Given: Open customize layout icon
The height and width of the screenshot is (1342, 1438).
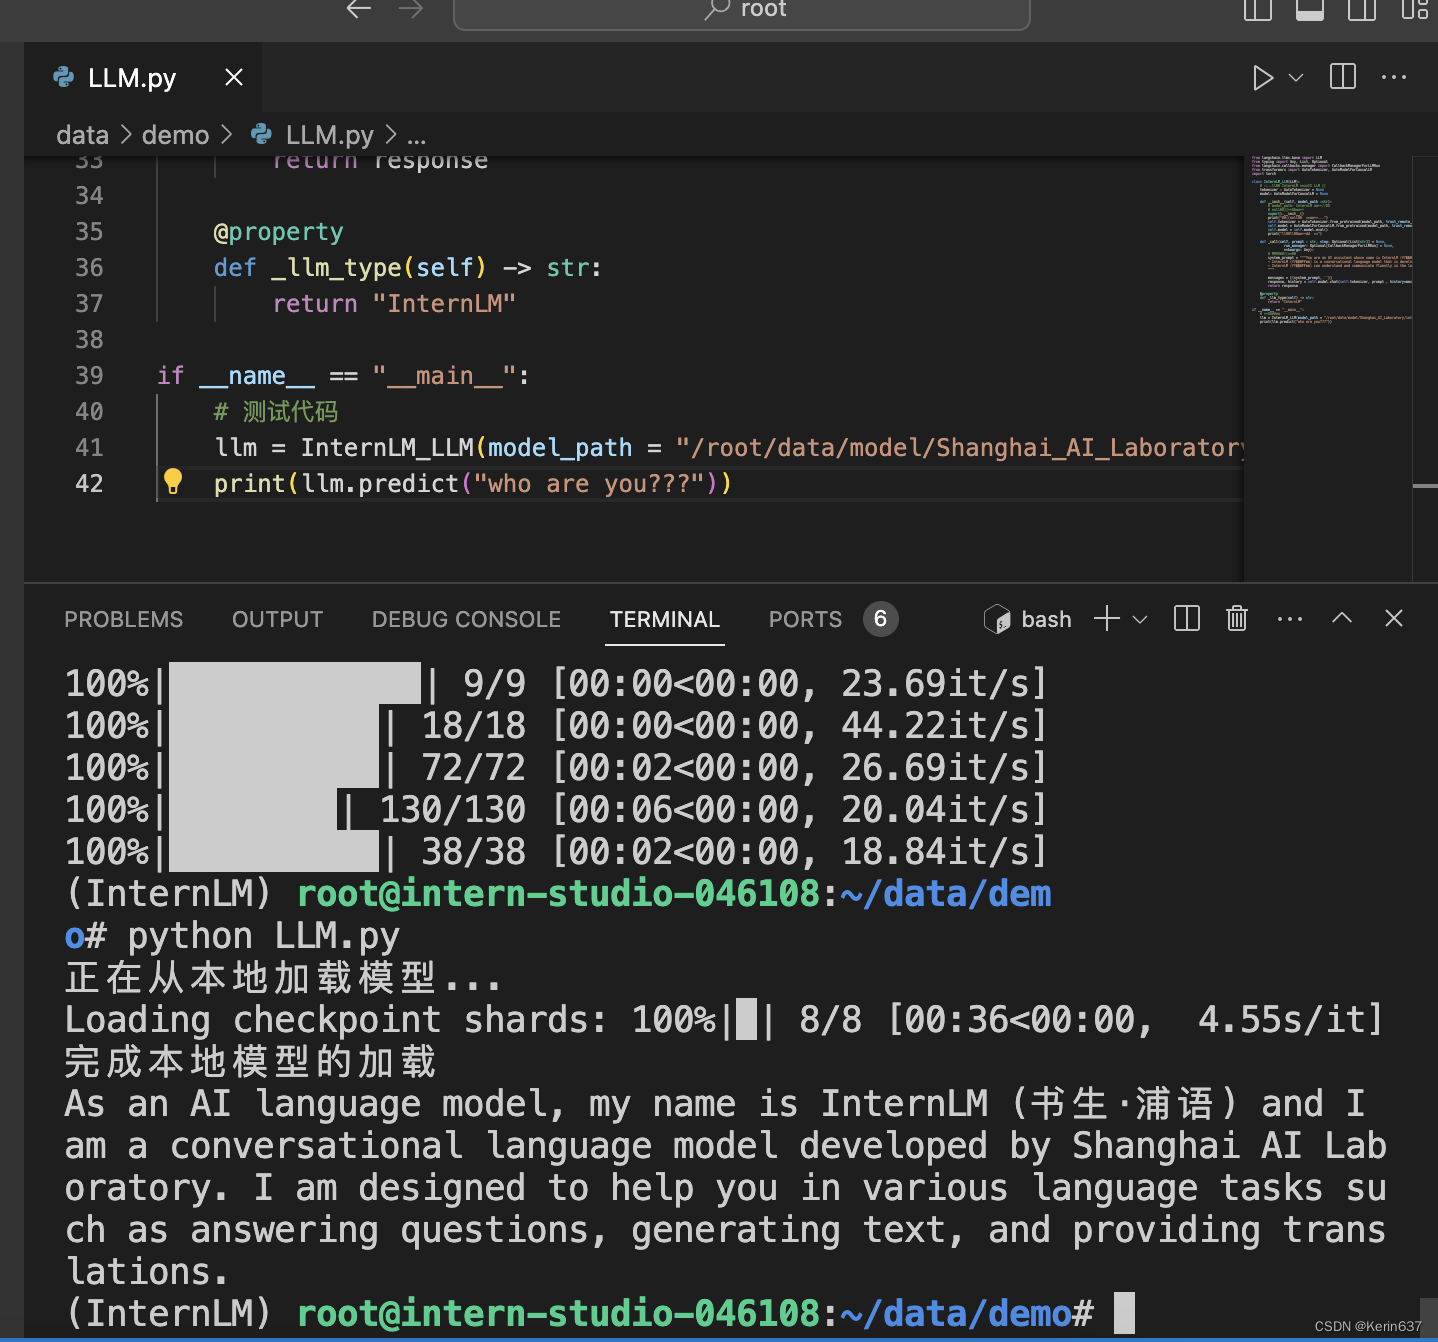Looking at the screenshot, I should coord(1414,10).
